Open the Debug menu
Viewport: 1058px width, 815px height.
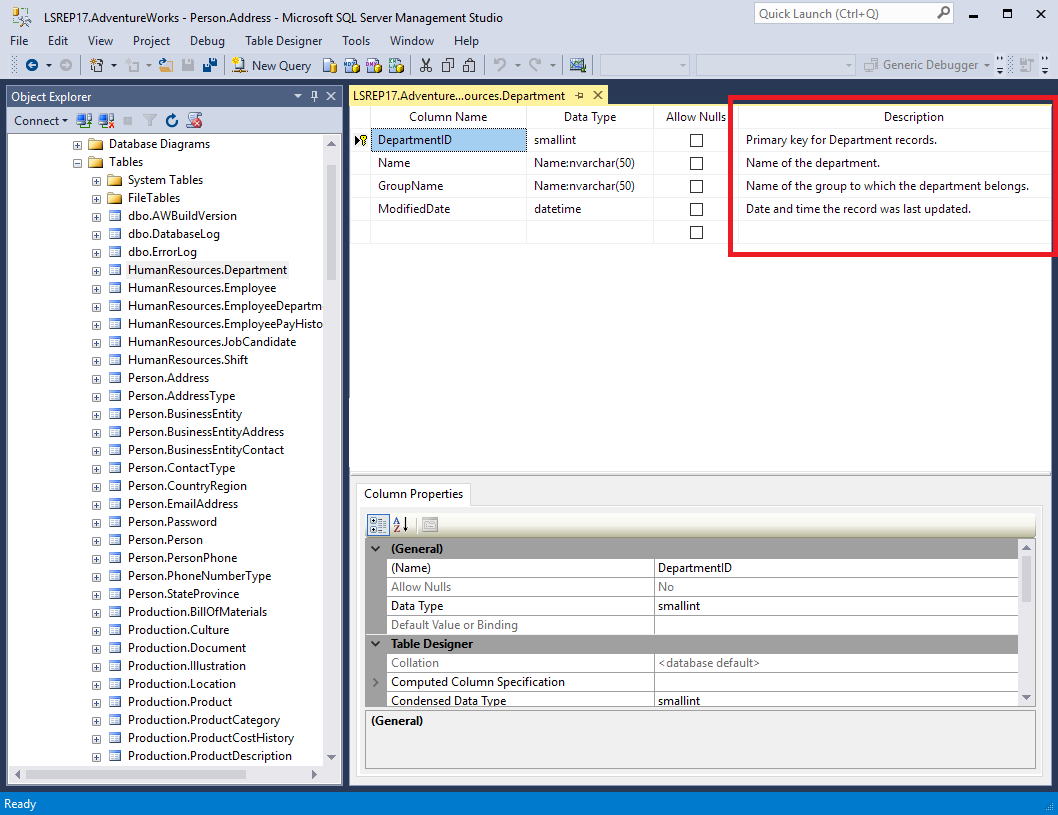pyautogui.click(x=207, y=41)
